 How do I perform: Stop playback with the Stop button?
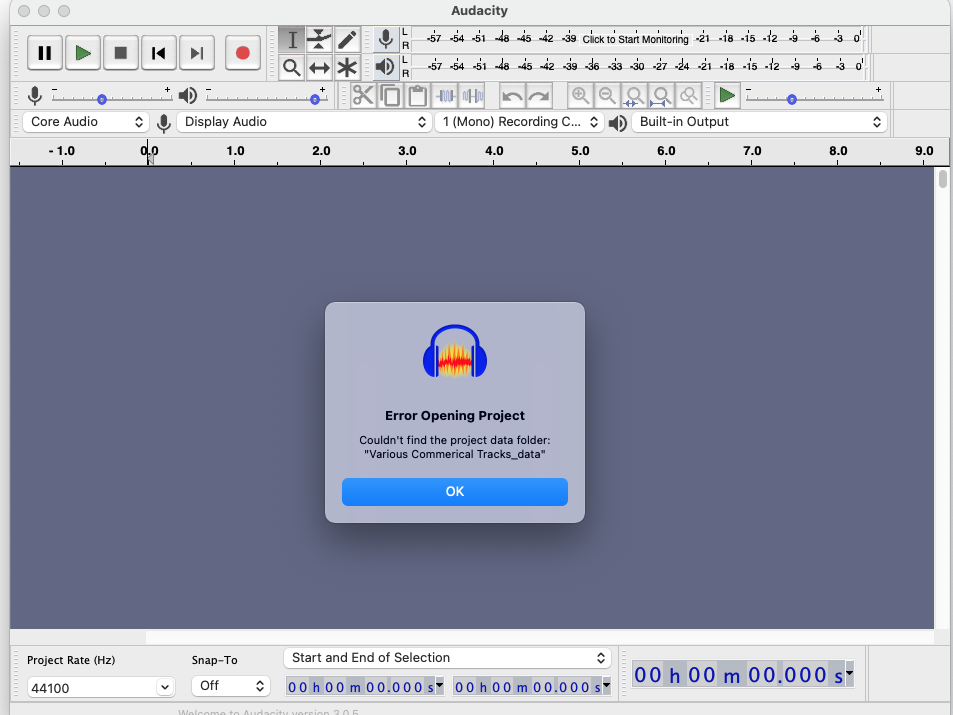(121, 53)
